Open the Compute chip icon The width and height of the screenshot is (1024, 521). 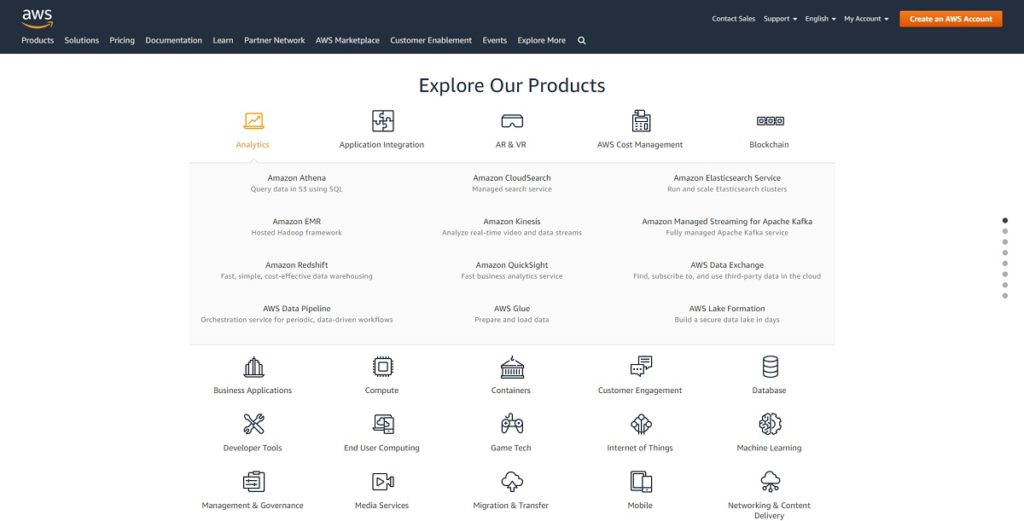[382, 367]
